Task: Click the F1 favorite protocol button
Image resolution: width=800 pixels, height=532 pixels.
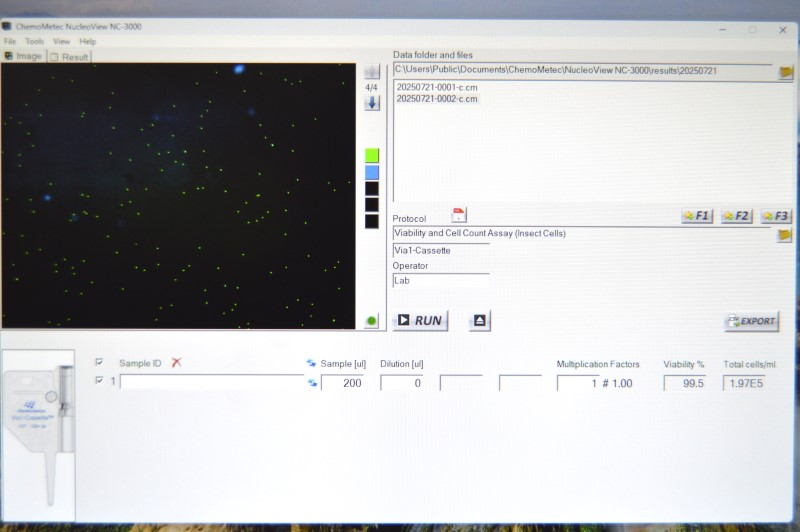Action: 697,216
